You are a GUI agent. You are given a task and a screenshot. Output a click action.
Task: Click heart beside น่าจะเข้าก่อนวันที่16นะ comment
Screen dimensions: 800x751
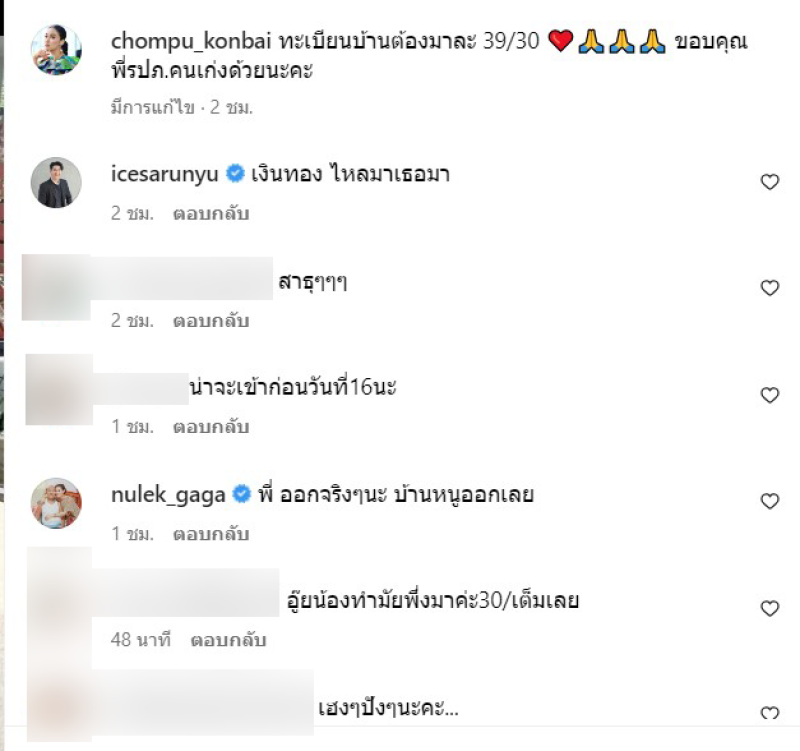point(769,395)
